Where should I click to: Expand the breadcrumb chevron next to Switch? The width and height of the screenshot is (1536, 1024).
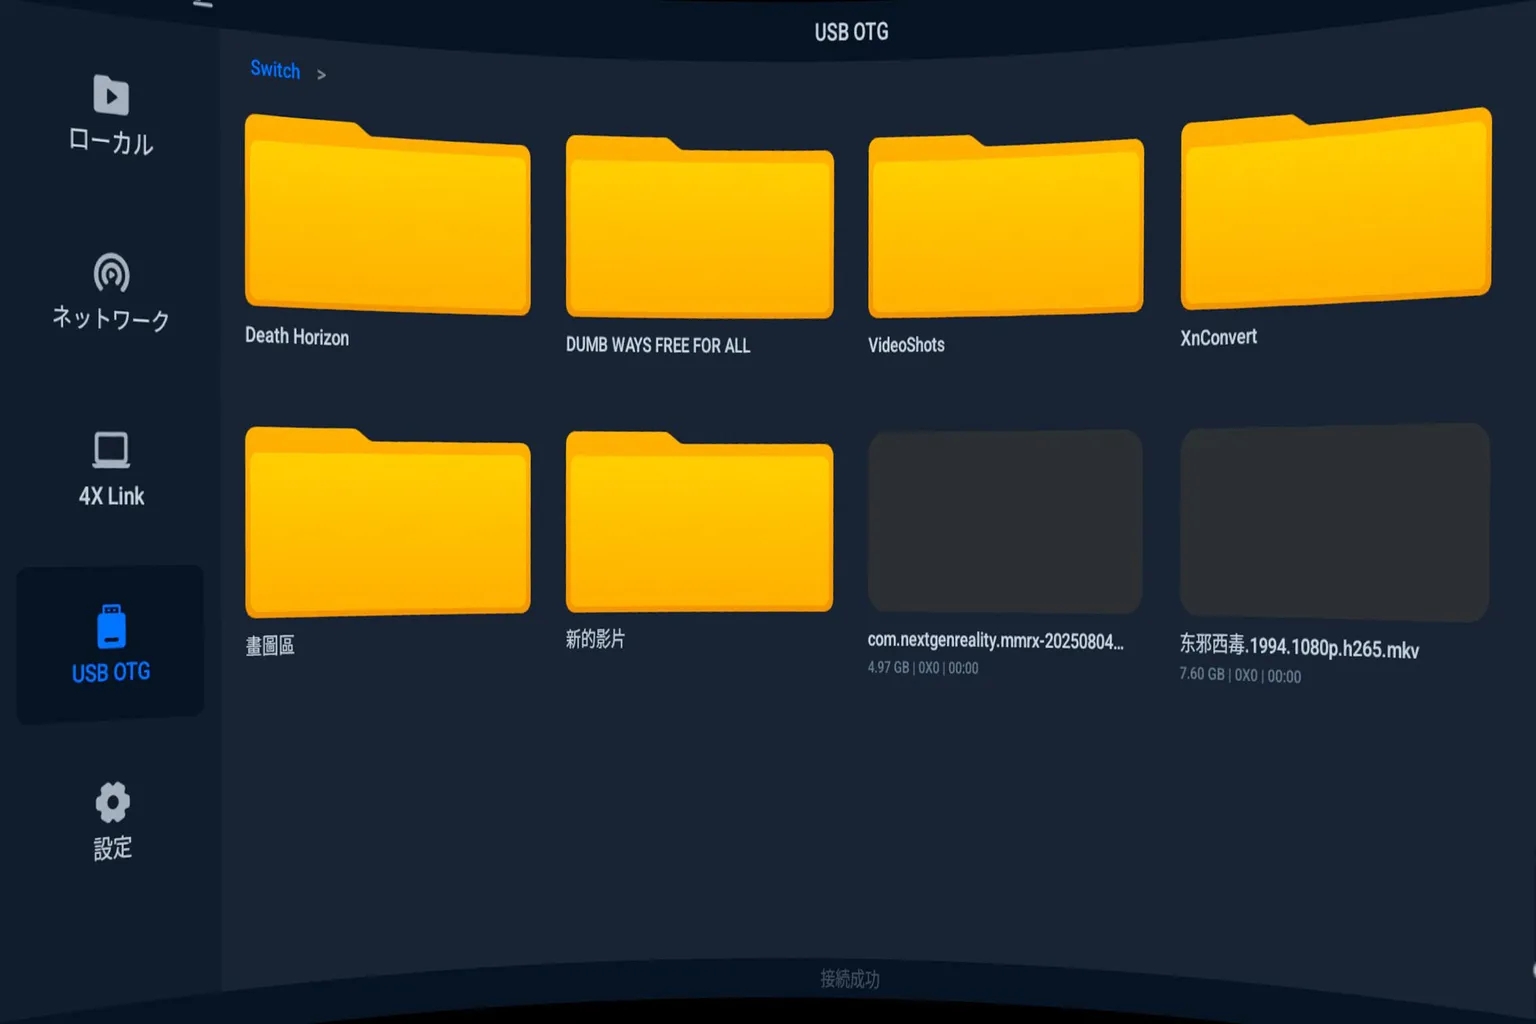321,74
